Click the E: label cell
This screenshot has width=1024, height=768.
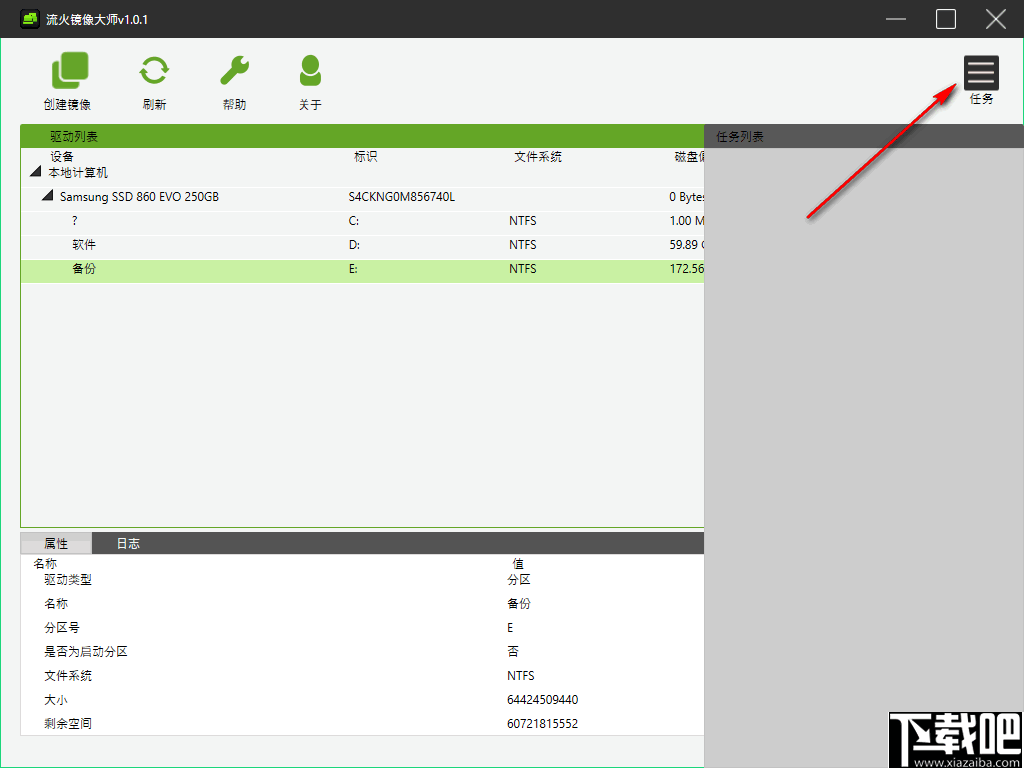click(353, 269)
